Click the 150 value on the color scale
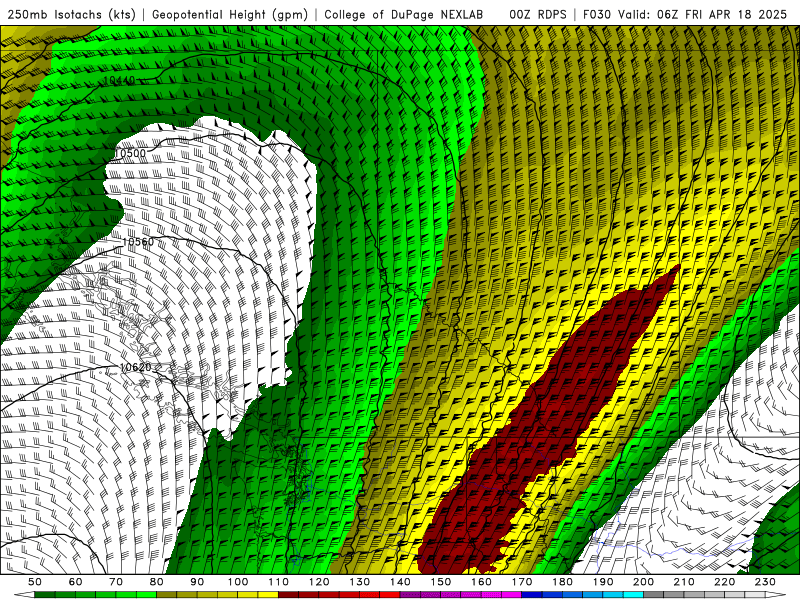800x600 pixels. pos(441,582)
